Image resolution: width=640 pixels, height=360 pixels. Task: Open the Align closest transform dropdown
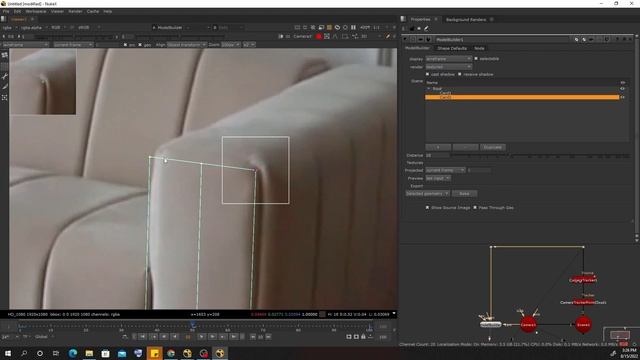pos(187,44)
